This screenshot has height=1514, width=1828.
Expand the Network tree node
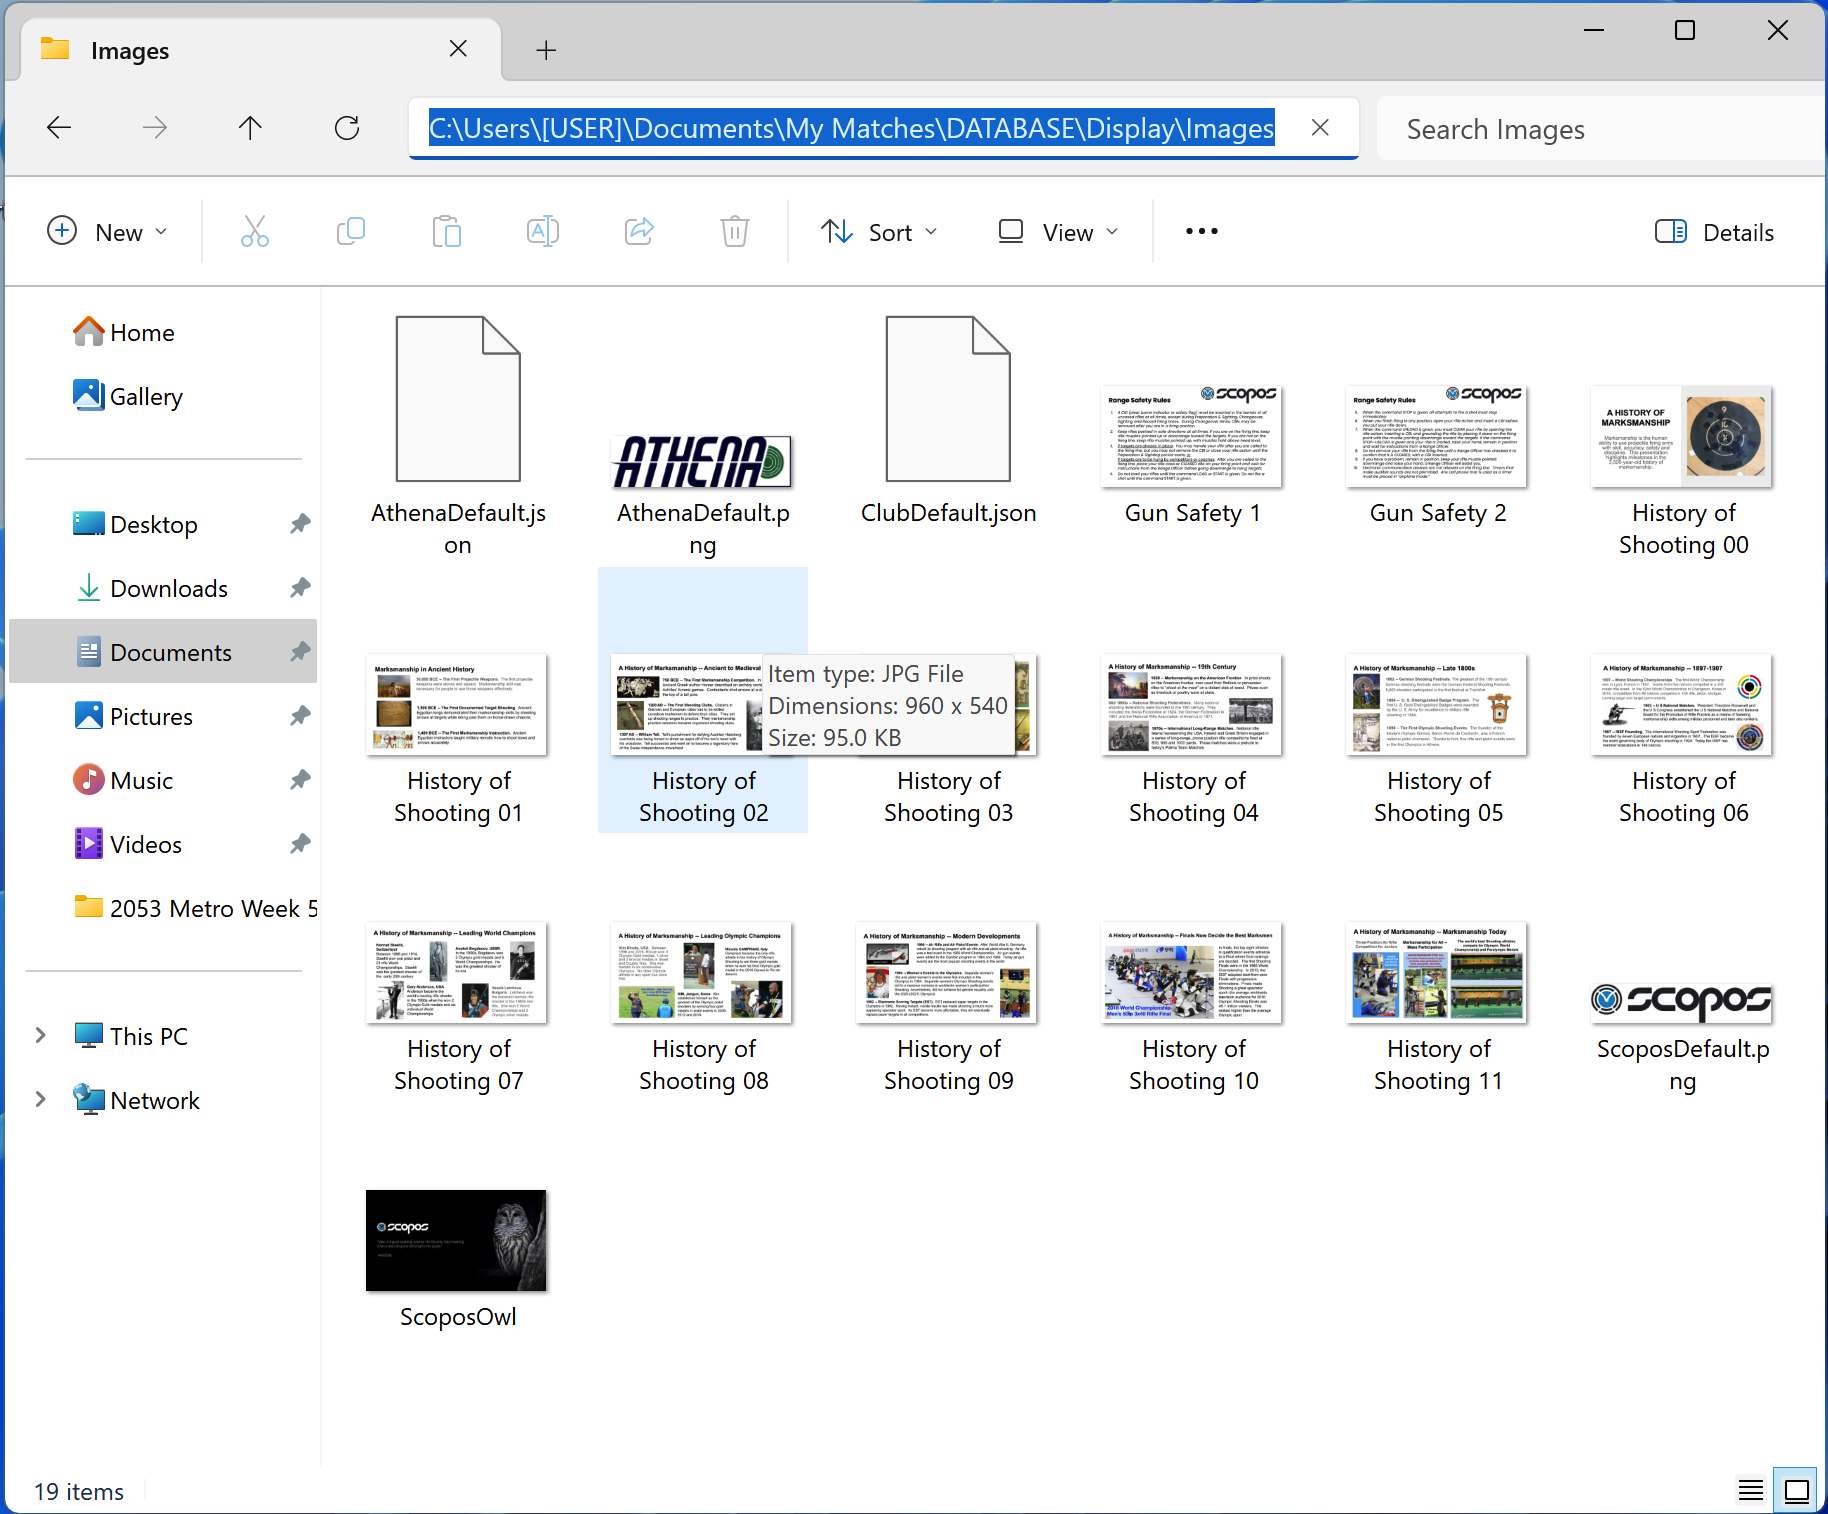(x=41, y=1100)
